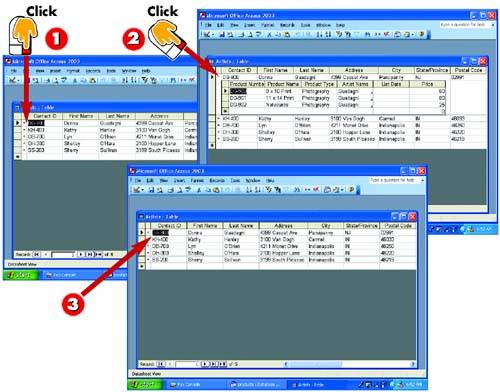Click the Copy icon in the front window toolbar
The image size is (500, 392).
[x=208, y=190]
